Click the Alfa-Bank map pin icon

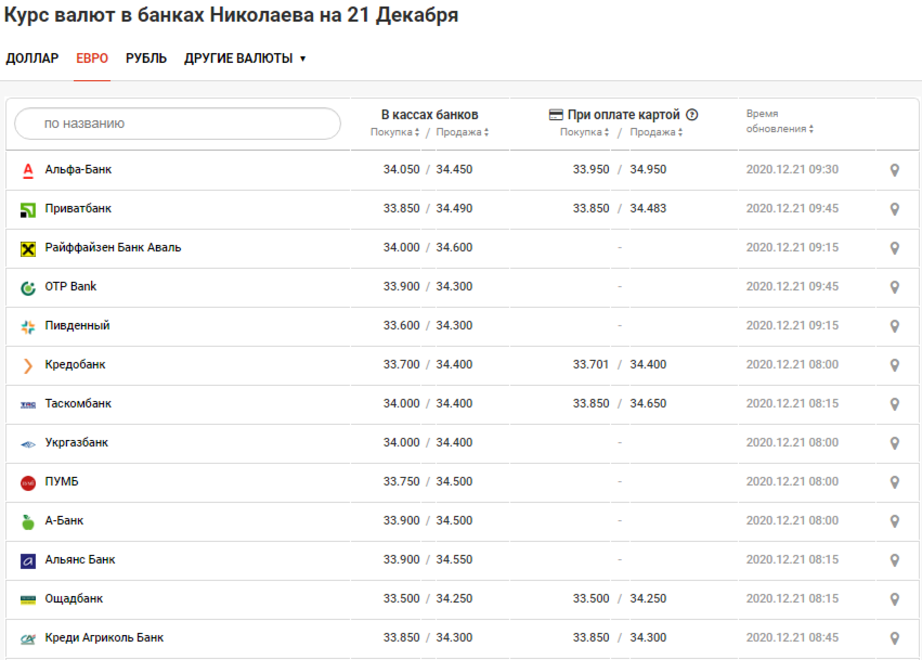895,170
